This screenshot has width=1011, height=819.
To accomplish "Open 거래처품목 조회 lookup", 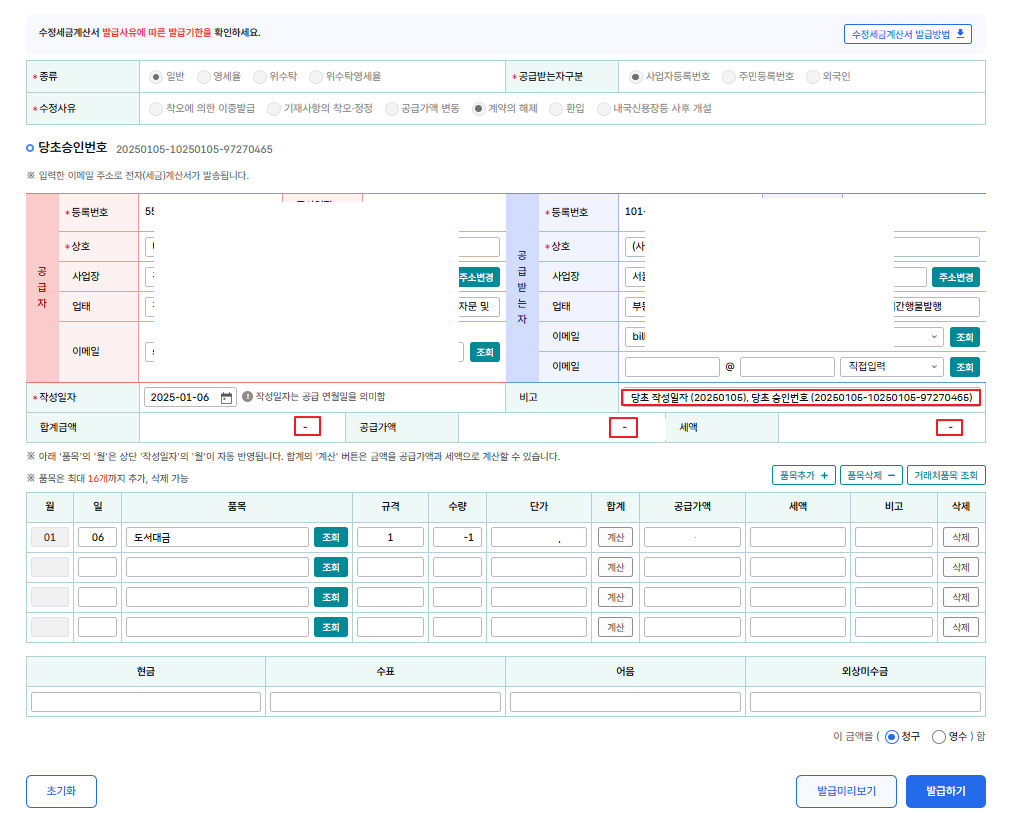I will [946, 475].
